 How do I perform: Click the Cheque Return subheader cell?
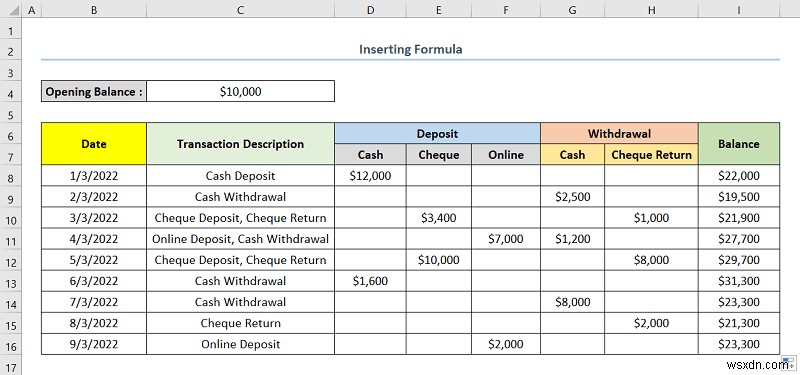[x=652, y=155]
